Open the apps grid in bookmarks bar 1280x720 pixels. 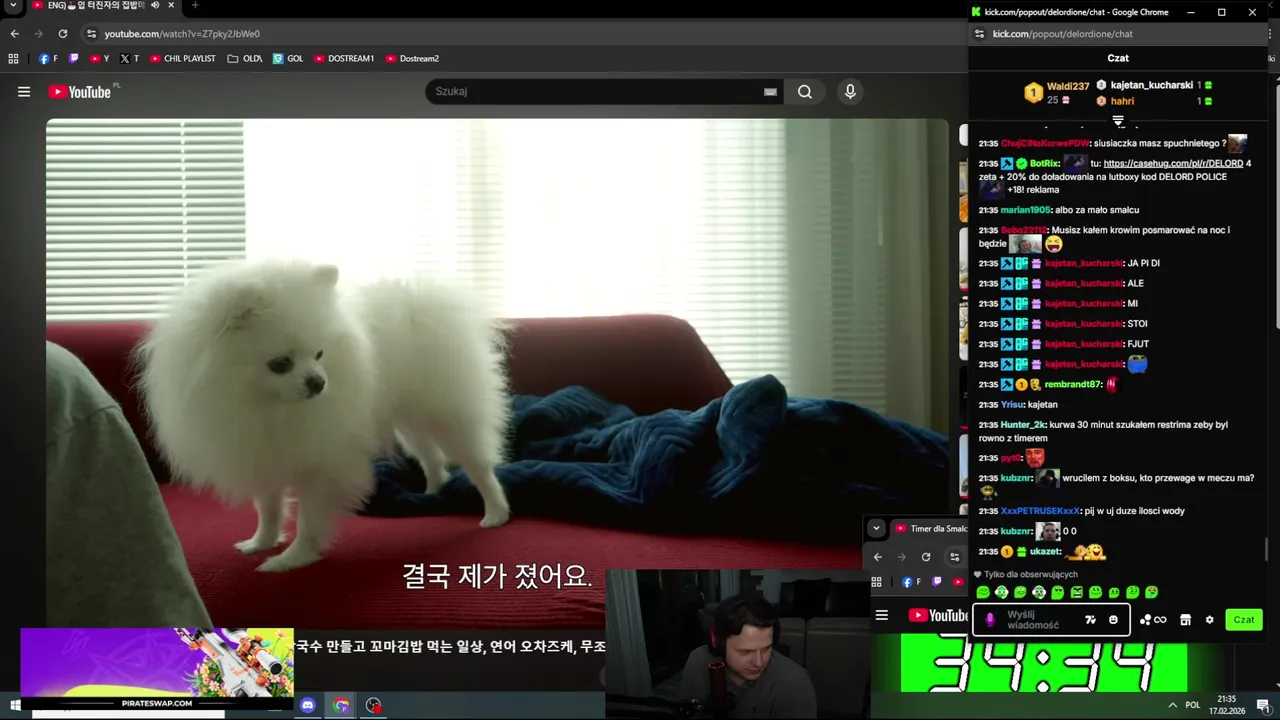click(x=14, y=59)
